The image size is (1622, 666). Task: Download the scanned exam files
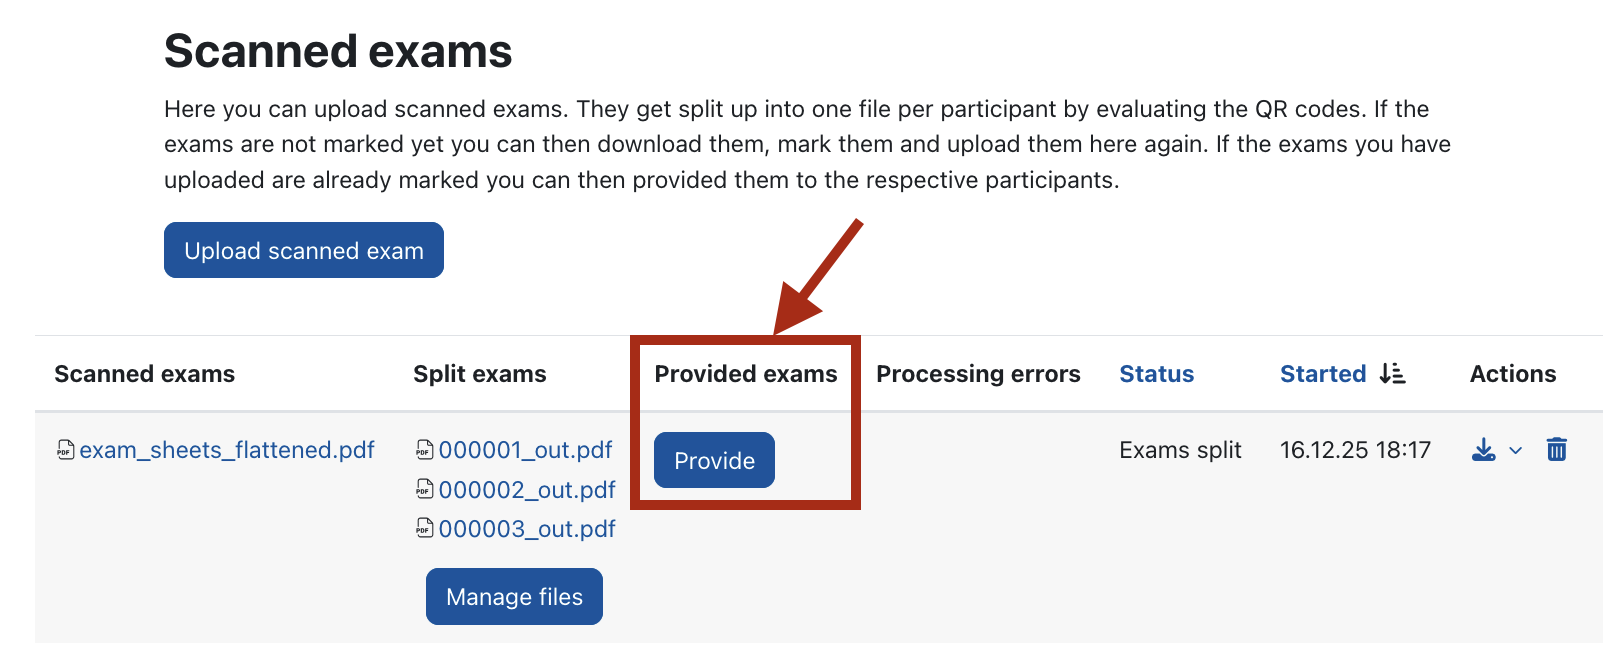click(x=1483, y=450)
